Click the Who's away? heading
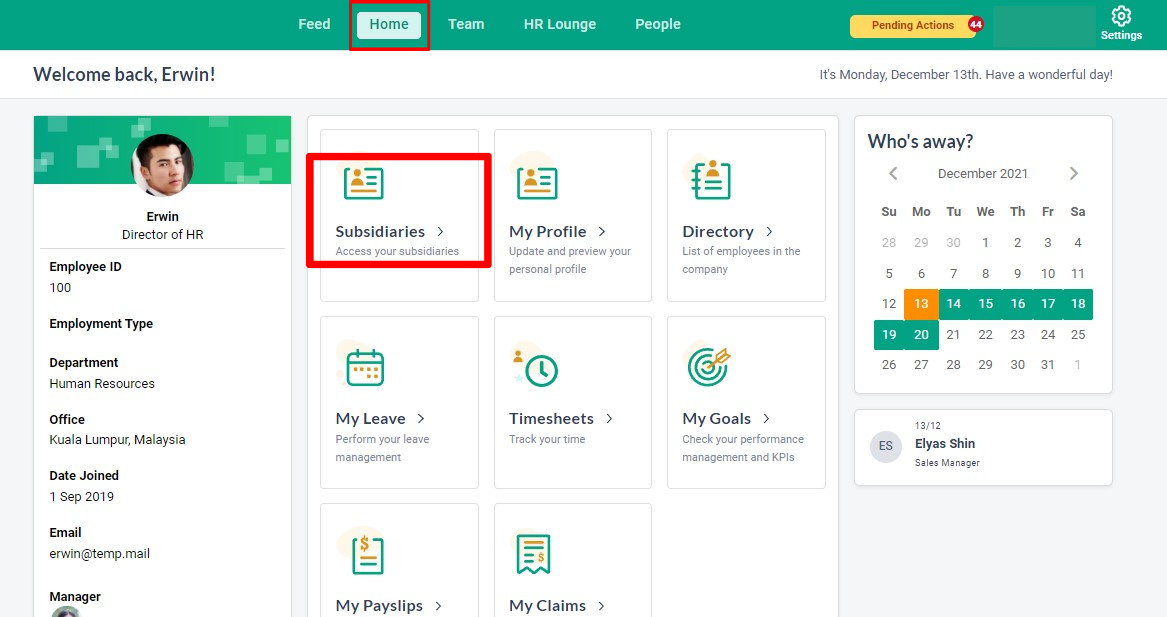 [x=921, y=141]
